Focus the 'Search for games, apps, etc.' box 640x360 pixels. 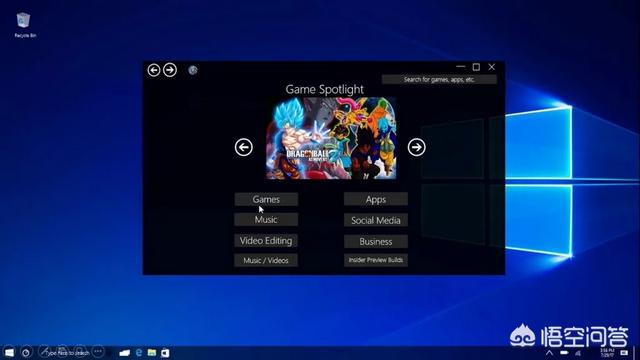click(x=439, y=80)
